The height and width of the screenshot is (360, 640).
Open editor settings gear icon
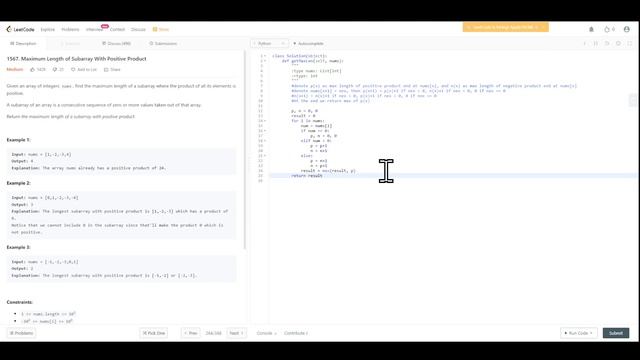coord(618,43)
